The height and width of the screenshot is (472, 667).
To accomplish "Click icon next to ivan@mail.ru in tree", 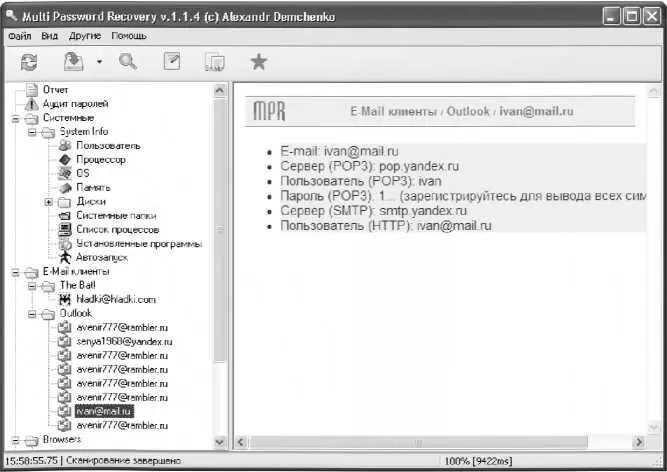I will pos(65,412).
